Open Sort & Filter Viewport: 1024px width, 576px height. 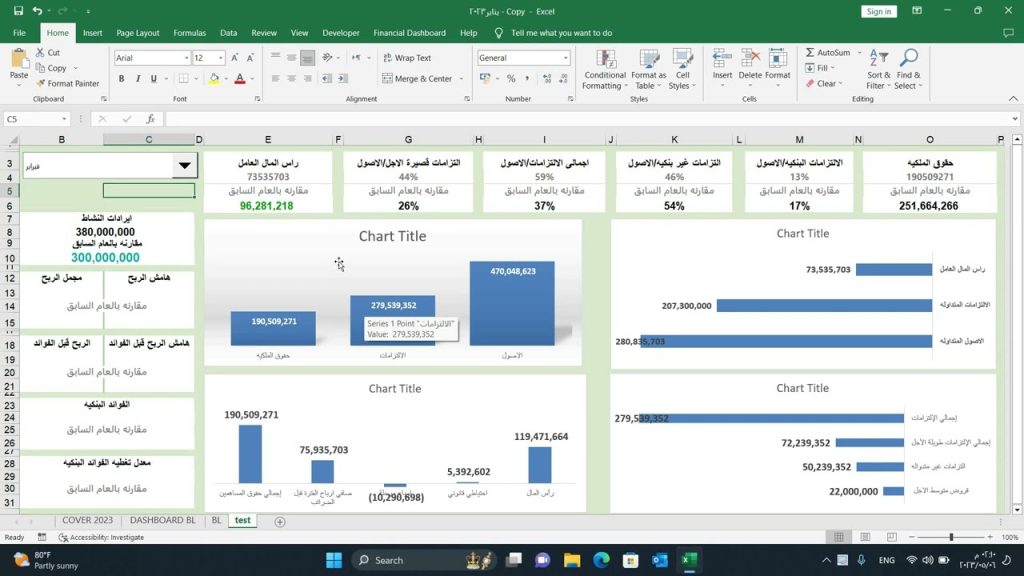tap(878, 69)
